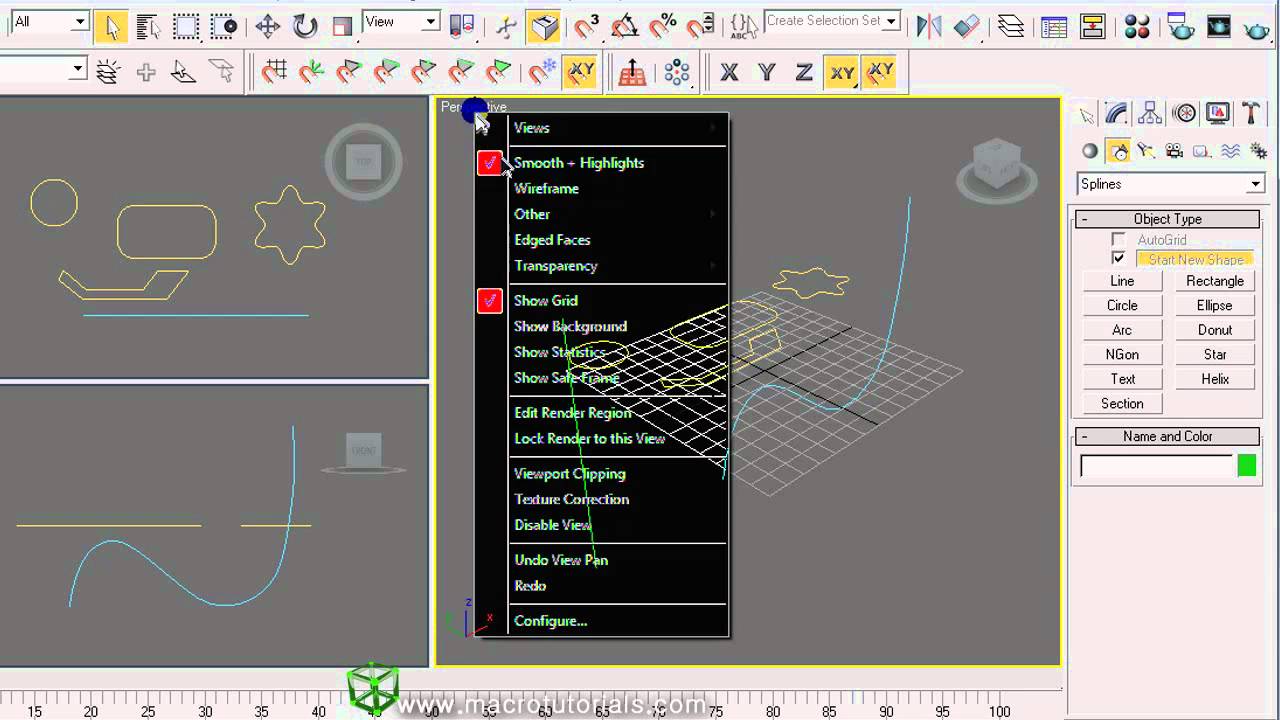Open the Modify panel tab
1280x720 pixels.
click(1117, 114)
